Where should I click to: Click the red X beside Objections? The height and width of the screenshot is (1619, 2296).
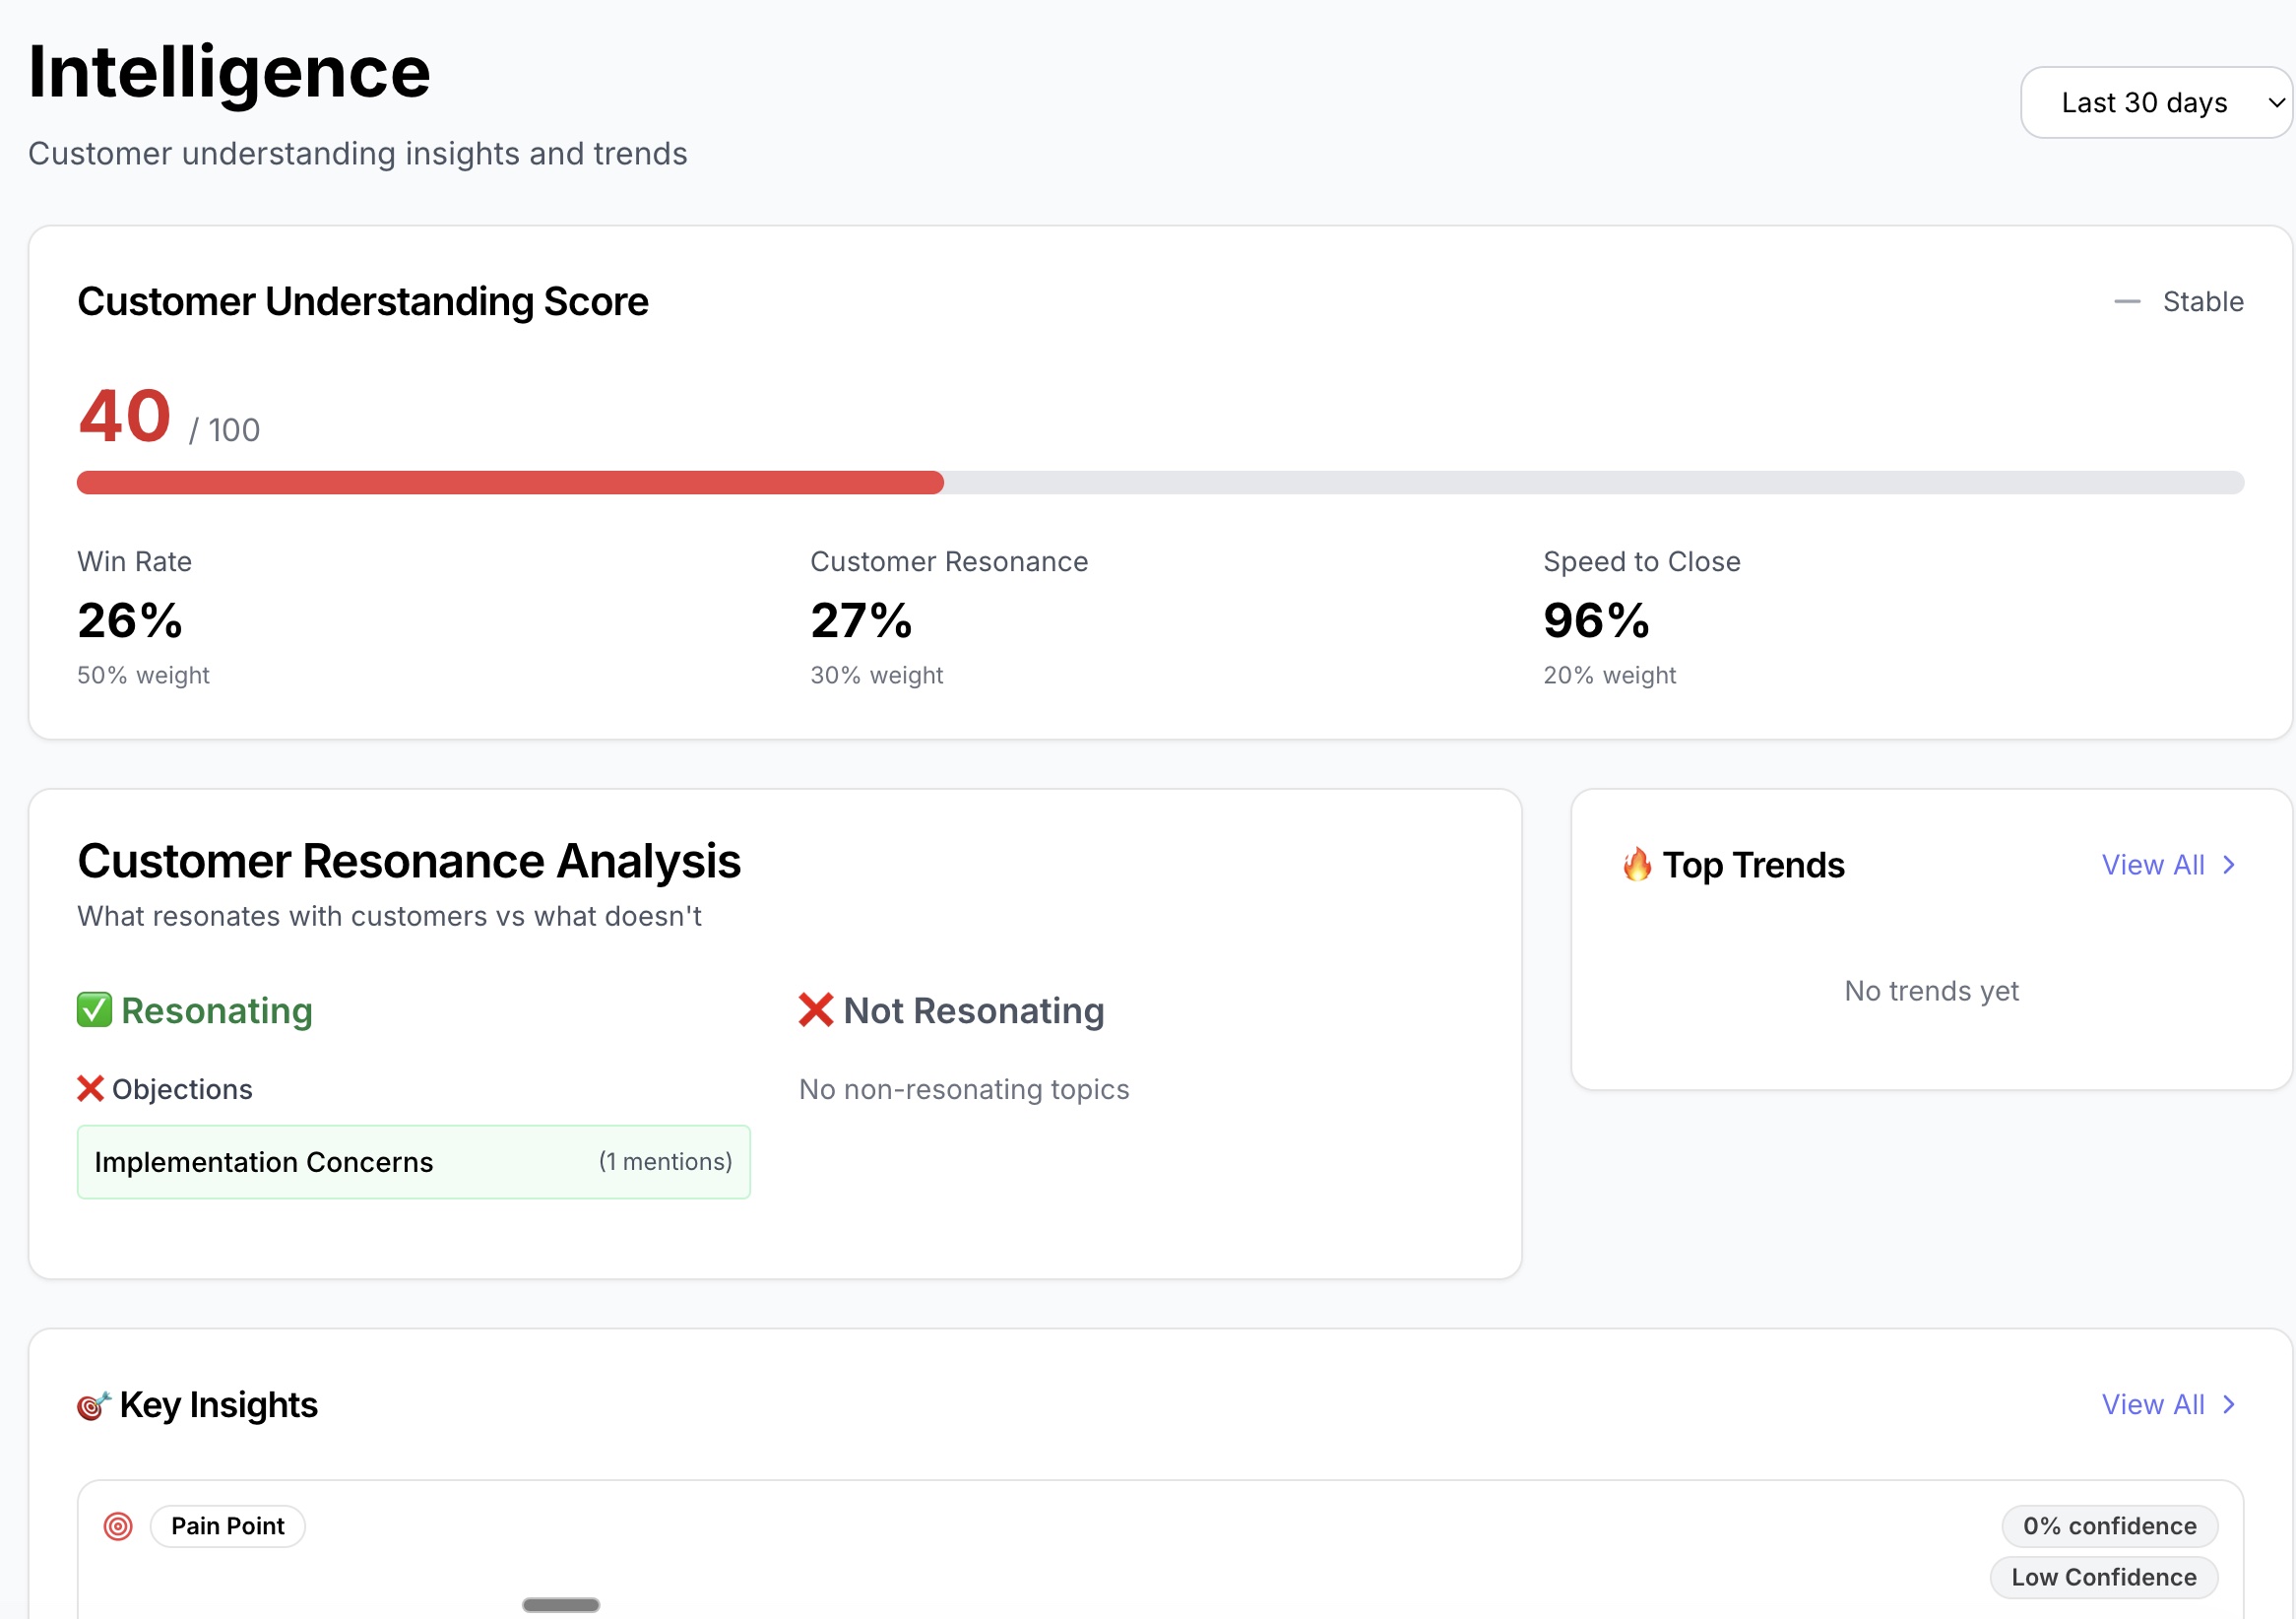[x=90, y=1089]
